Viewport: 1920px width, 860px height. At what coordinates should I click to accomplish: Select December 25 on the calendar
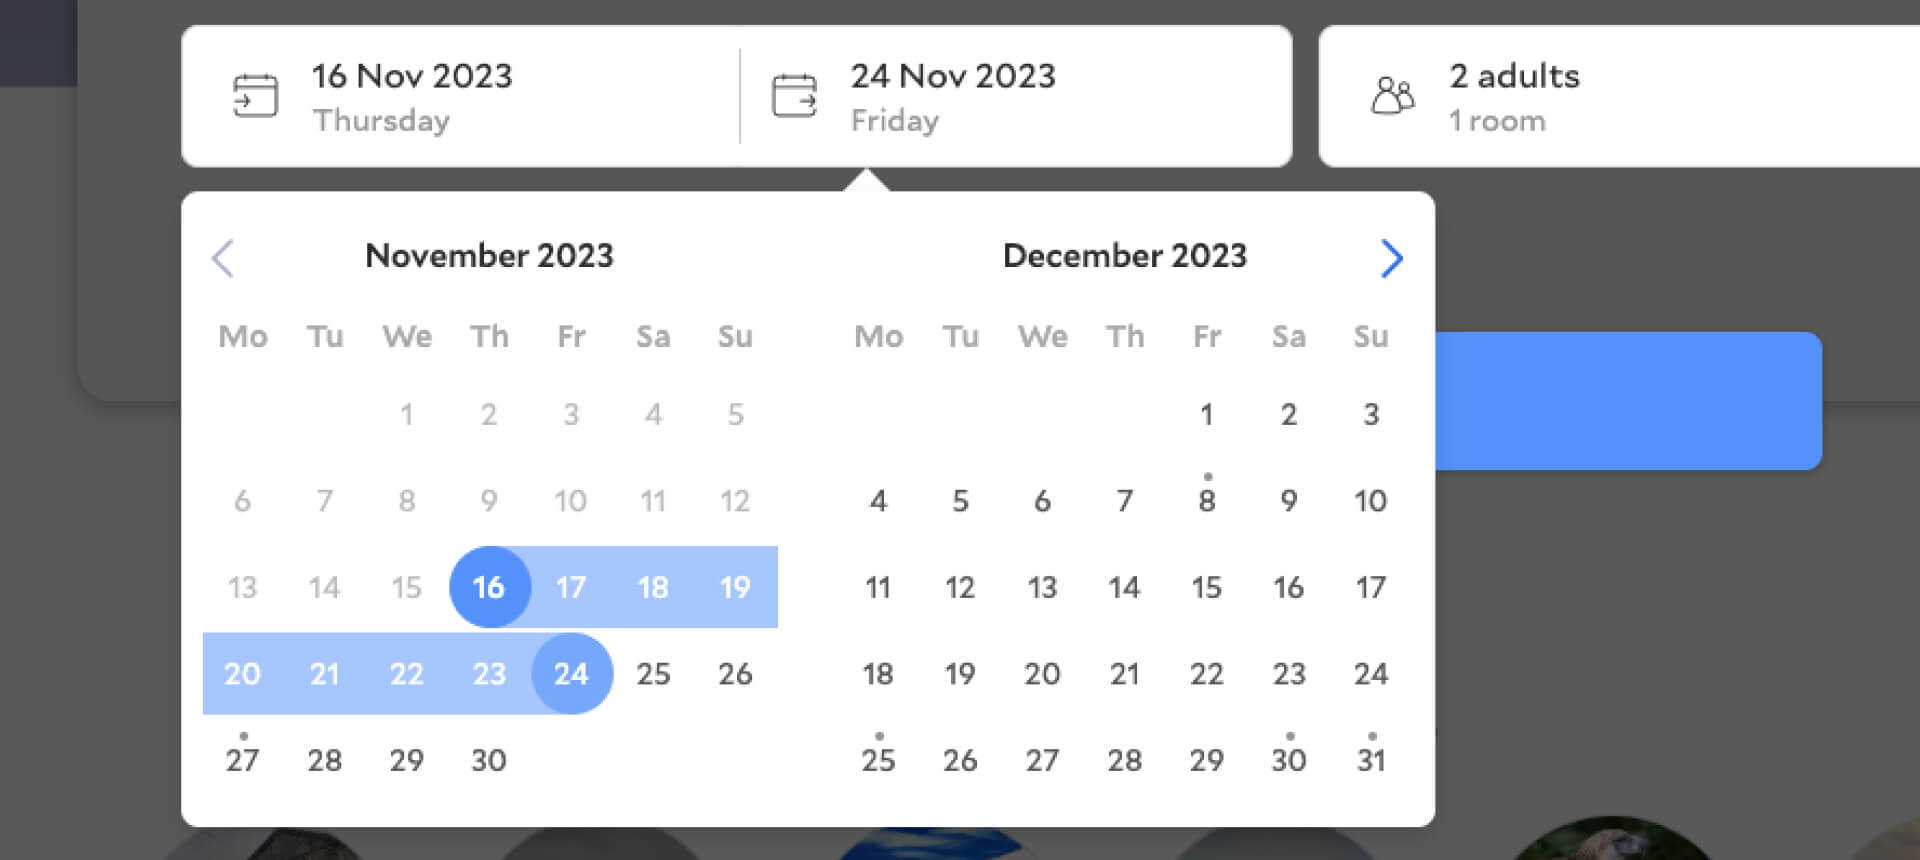(878, 760)
